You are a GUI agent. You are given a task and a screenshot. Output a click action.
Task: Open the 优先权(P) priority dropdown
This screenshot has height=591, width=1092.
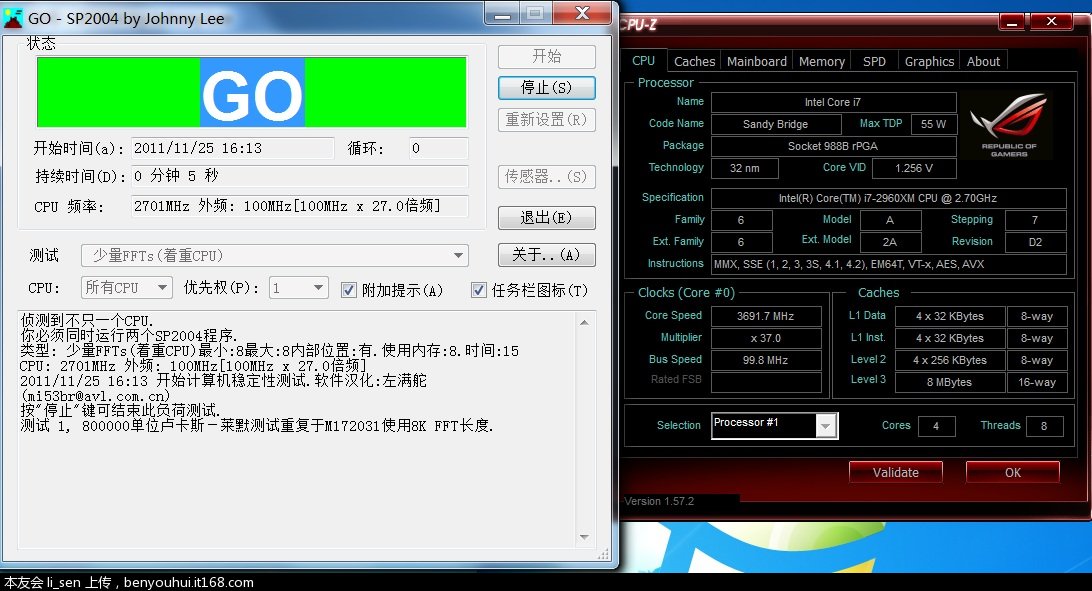[x=298, y=287]
